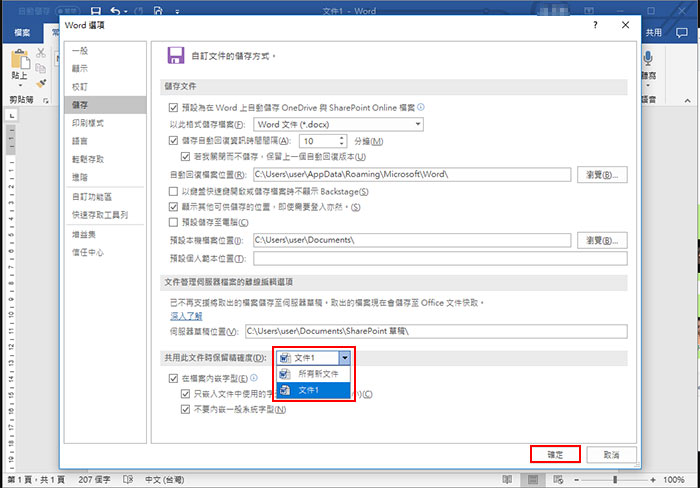Click the ruler tab selector icon

coord(12,116)
